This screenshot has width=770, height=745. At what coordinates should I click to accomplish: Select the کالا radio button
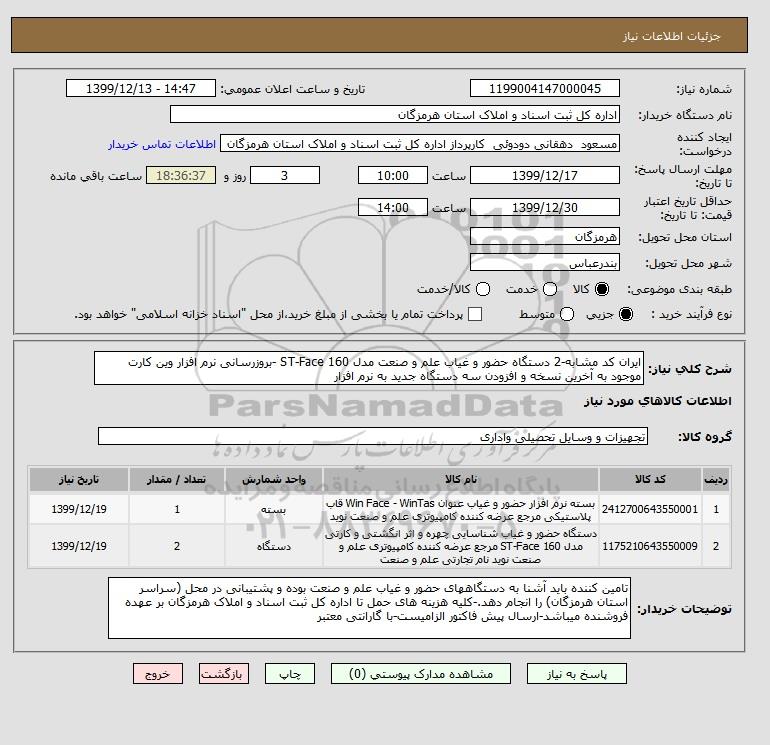602,289
